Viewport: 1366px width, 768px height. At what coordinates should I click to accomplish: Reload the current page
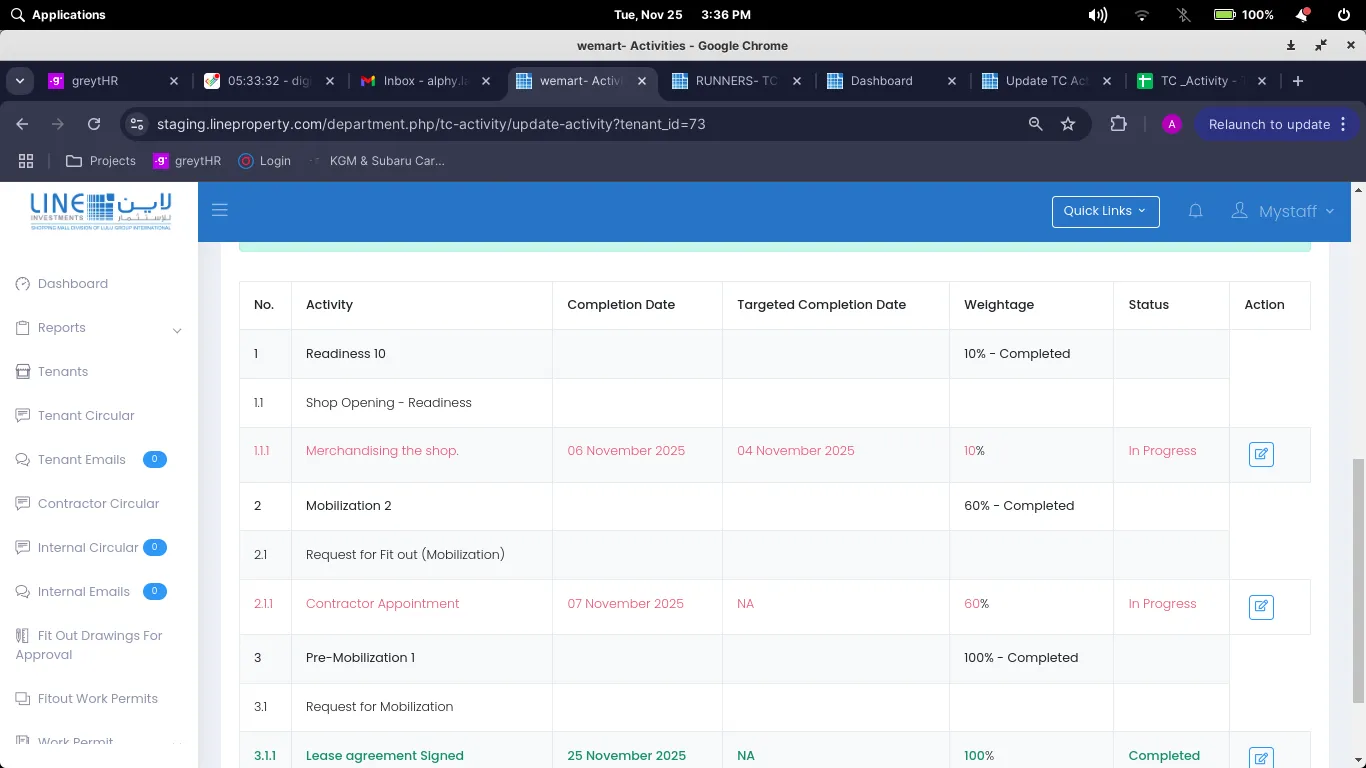tap(94, 124)
